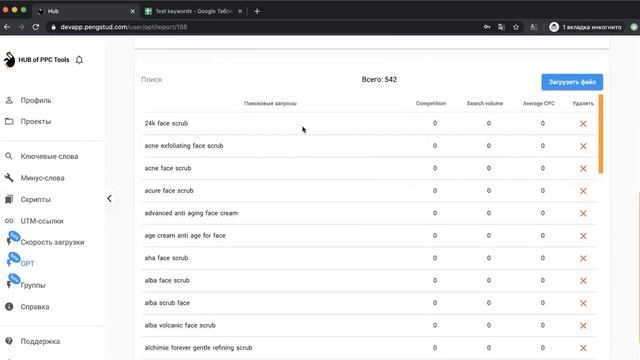Bookmark this page with star icon
Image resolution: width=640 pixels, height=360 pixels.
[516, 27]
